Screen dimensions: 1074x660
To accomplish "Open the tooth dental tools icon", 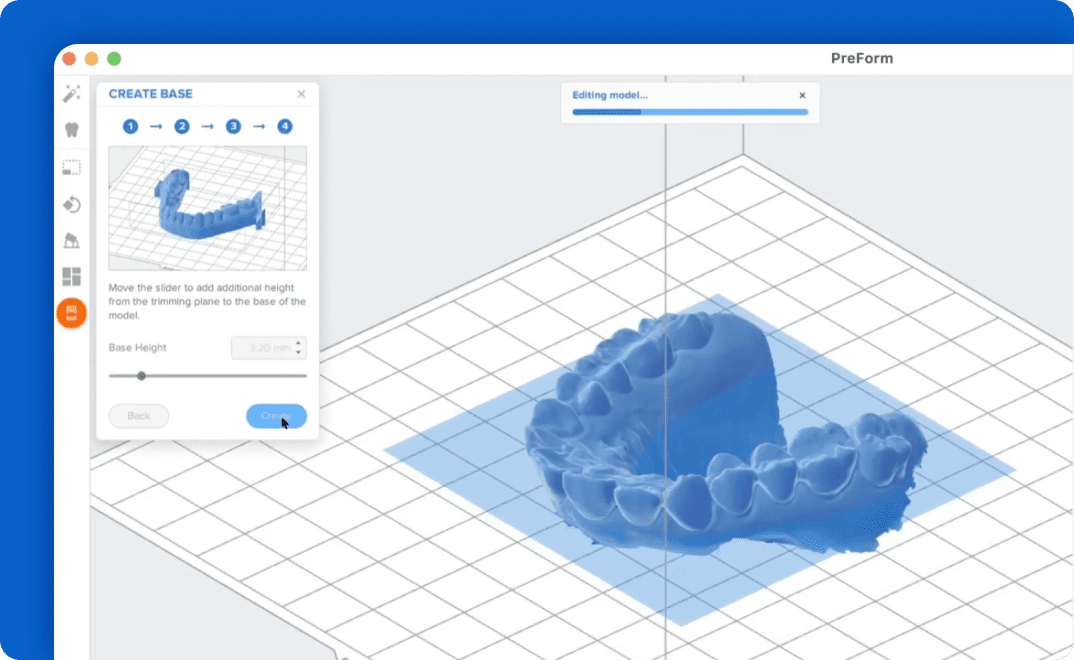I will [71, 130].
